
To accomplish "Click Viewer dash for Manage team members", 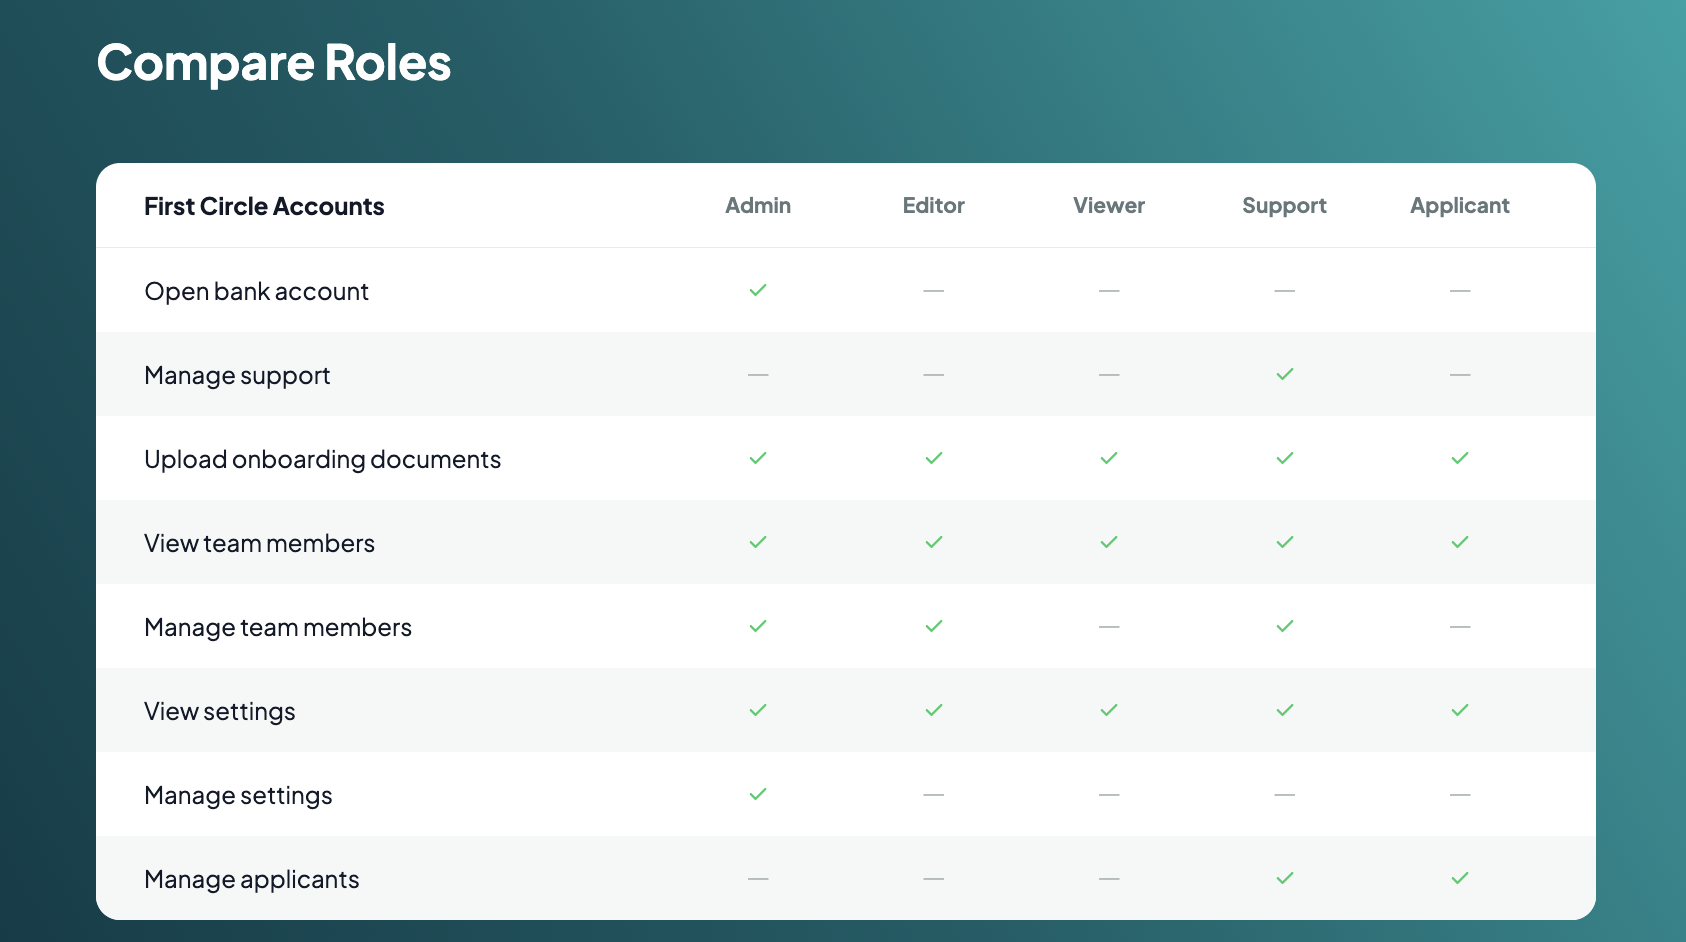I will (x=1109, y=626).
